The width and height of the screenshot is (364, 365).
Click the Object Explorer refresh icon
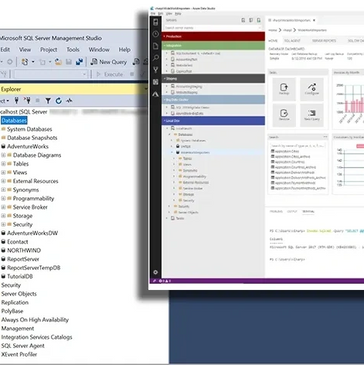pos(59,101)
